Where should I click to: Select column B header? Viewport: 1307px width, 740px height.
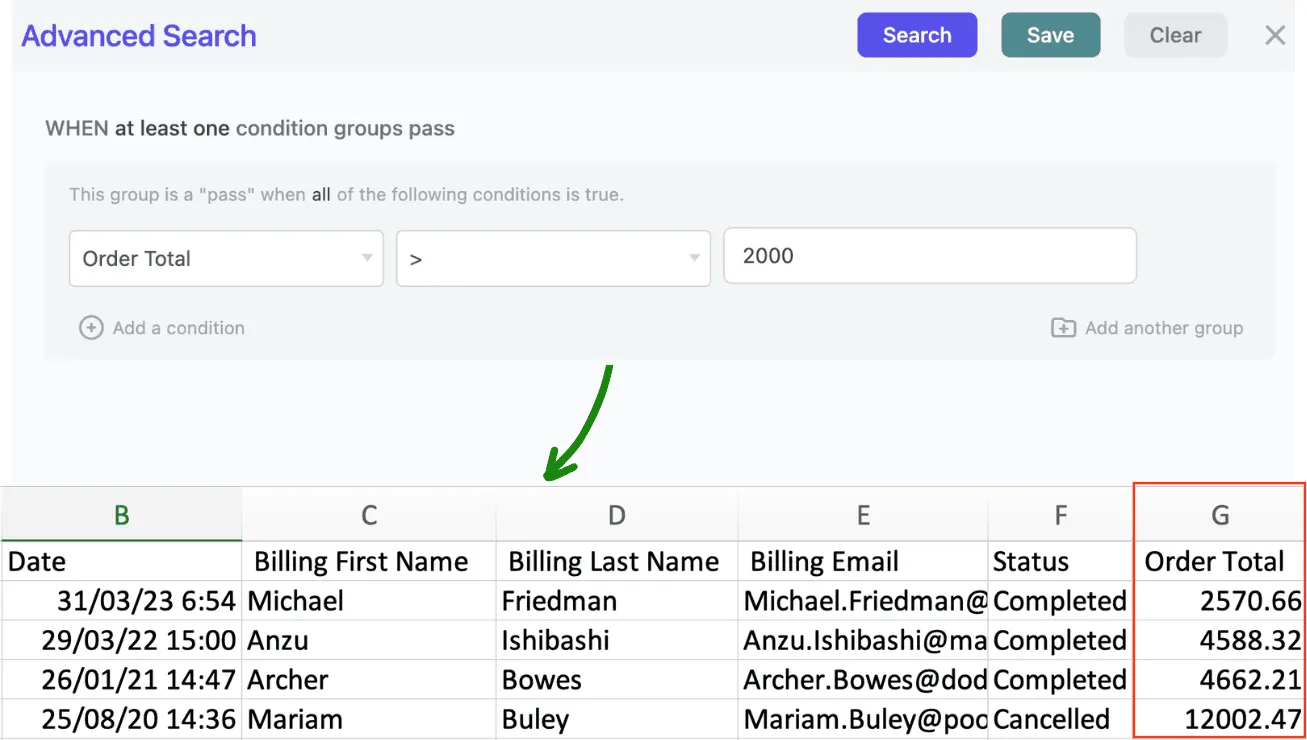[x=121, y=515]
